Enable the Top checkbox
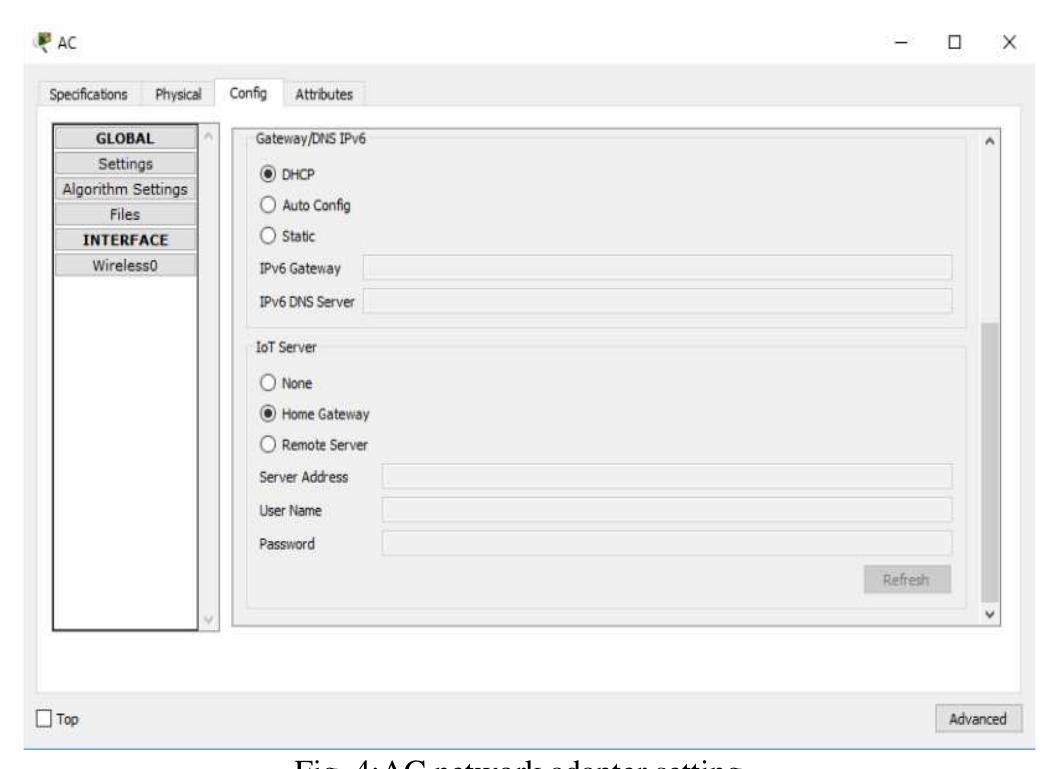This screenshot has height=769, width=1046. click(x=44, y=718)
